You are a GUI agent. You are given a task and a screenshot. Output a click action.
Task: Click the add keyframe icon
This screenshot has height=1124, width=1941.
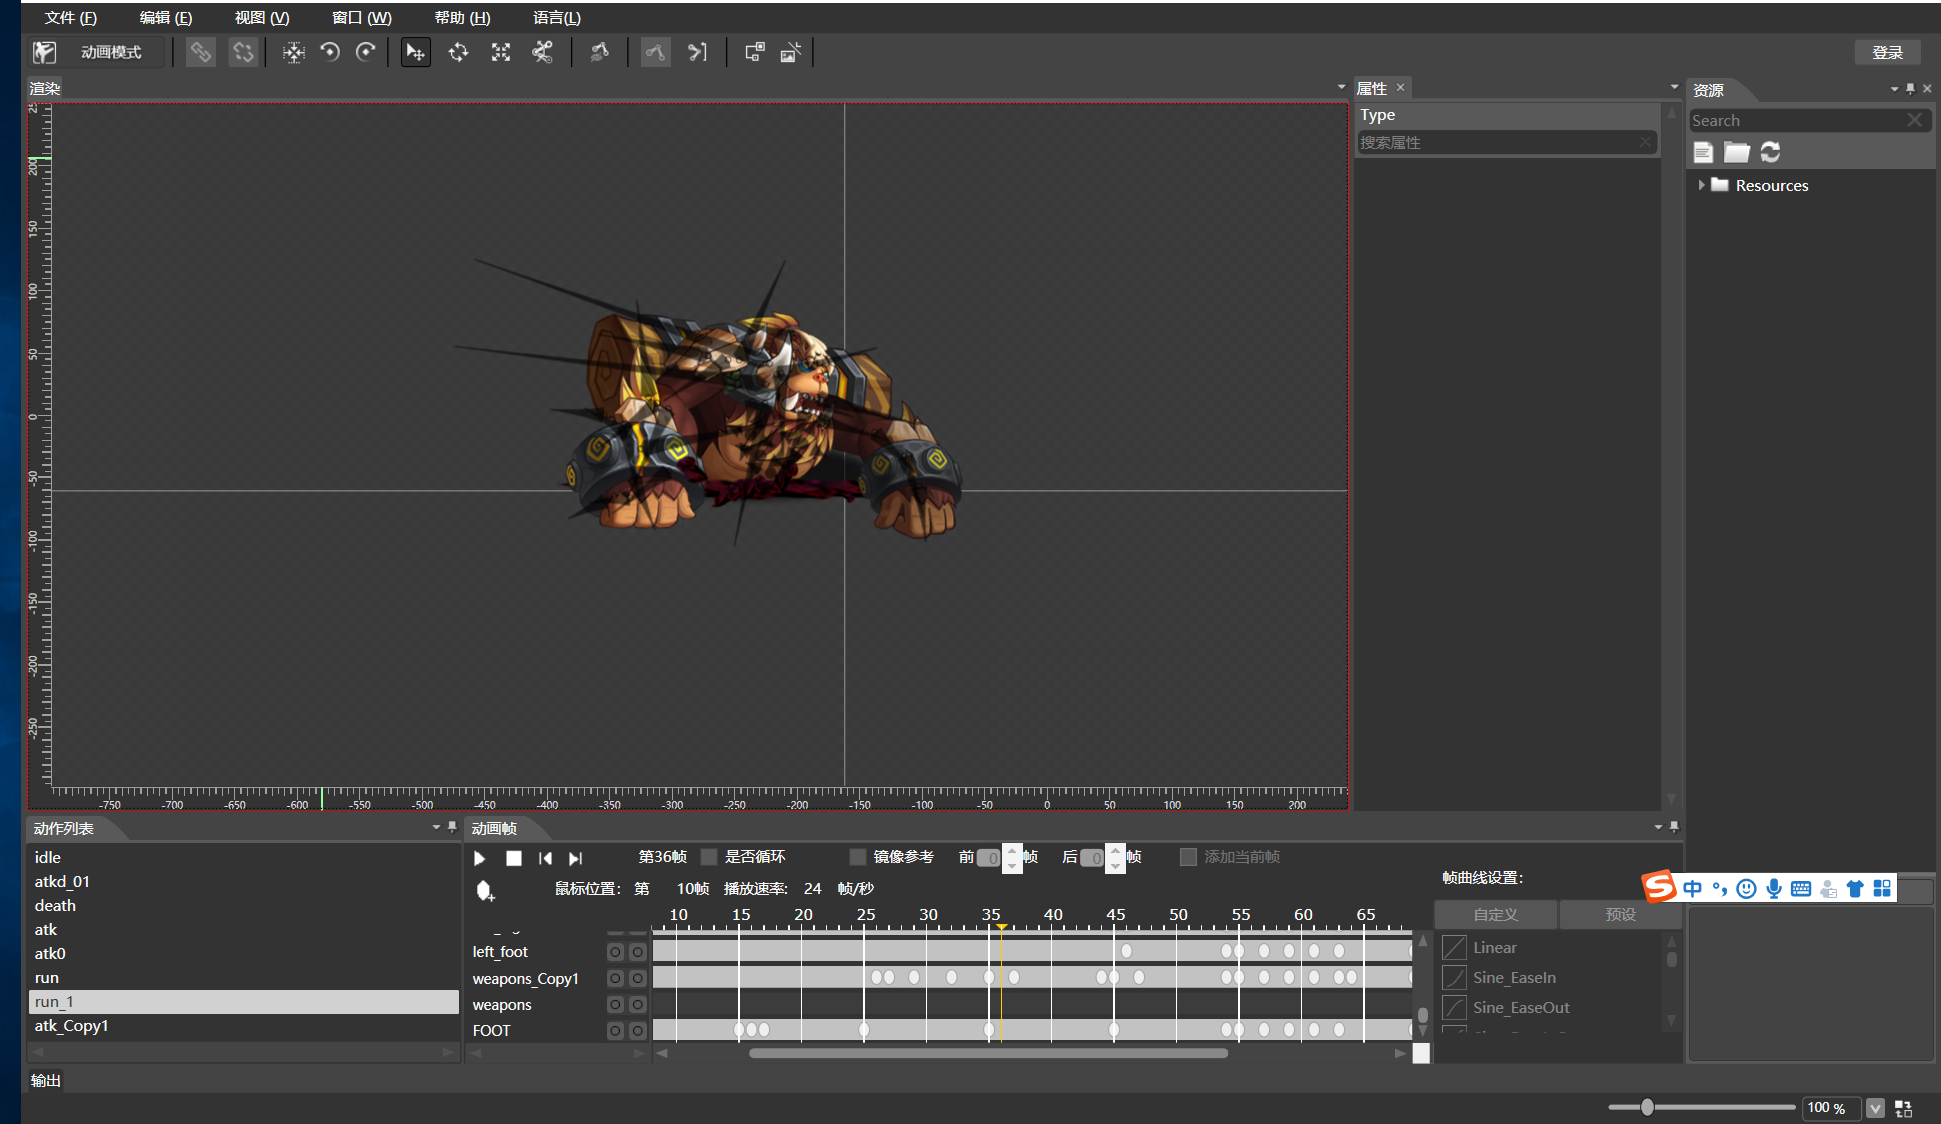pos(485,890)
